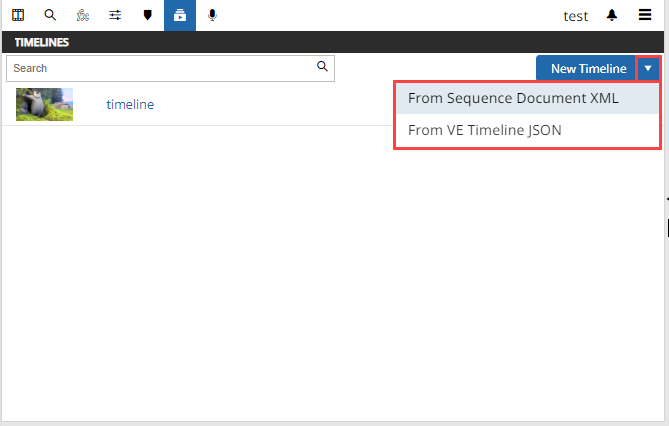Click search magnifier inside the search field
This screenshot has height=426, width=669.
tap(322, 67)
